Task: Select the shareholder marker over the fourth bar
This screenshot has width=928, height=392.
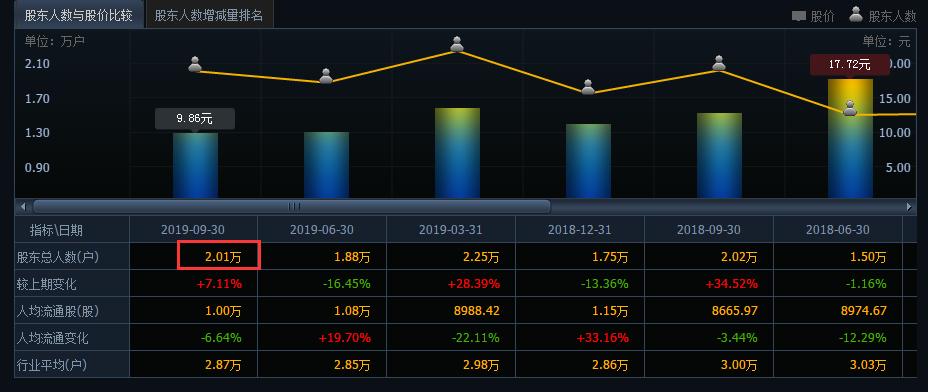Action: (588, 87)
